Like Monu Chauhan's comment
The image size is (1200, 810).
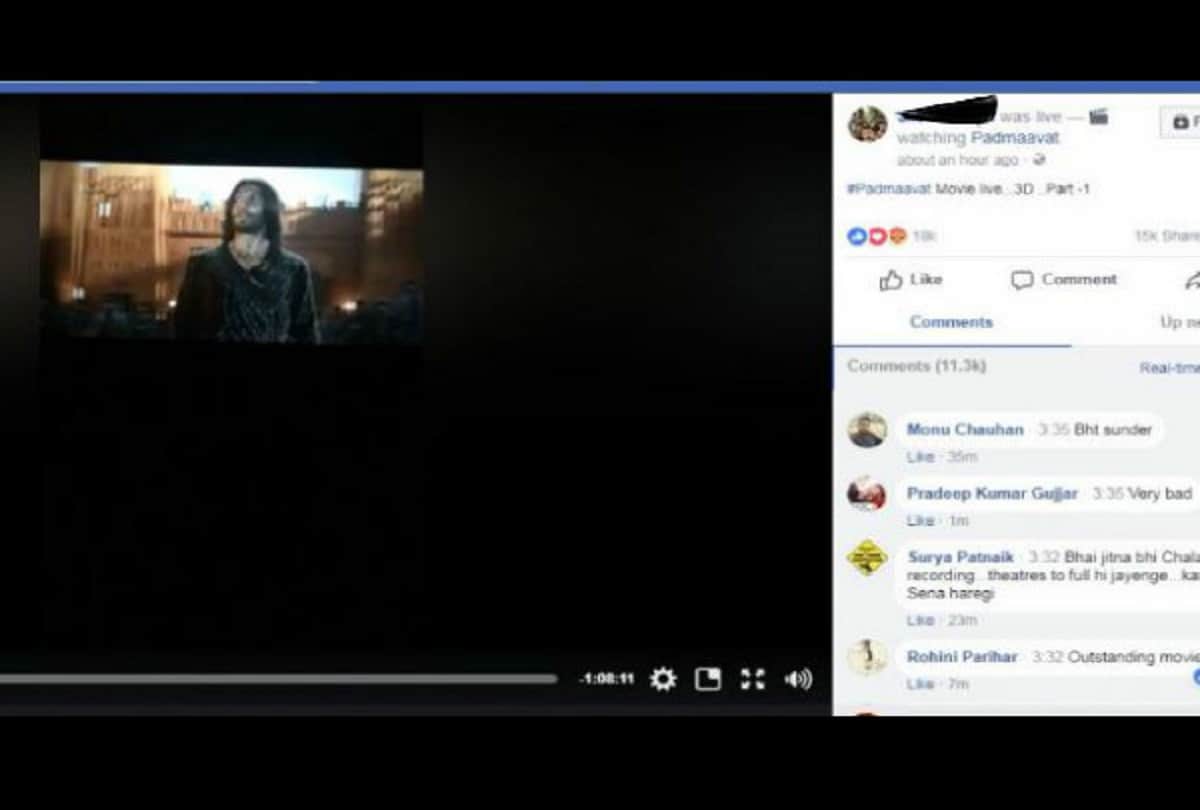tap(920, 457)
